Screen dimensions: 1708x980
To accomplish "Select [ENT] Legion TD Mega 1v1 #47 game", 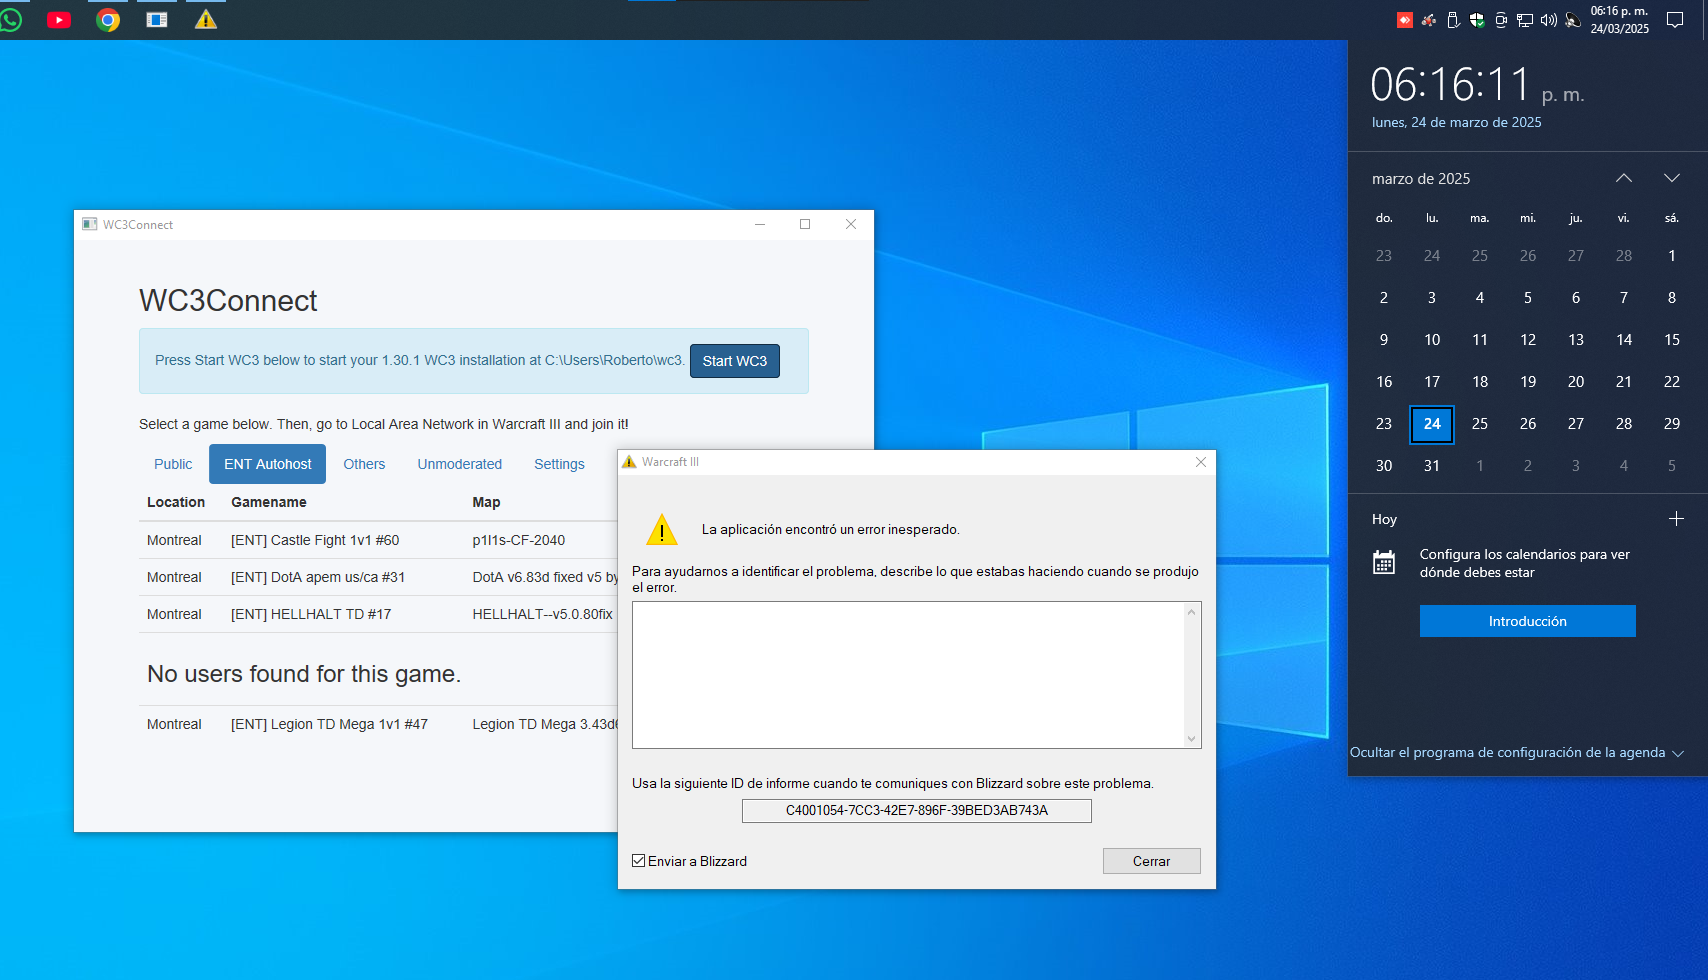I will [x=380, y=724].
